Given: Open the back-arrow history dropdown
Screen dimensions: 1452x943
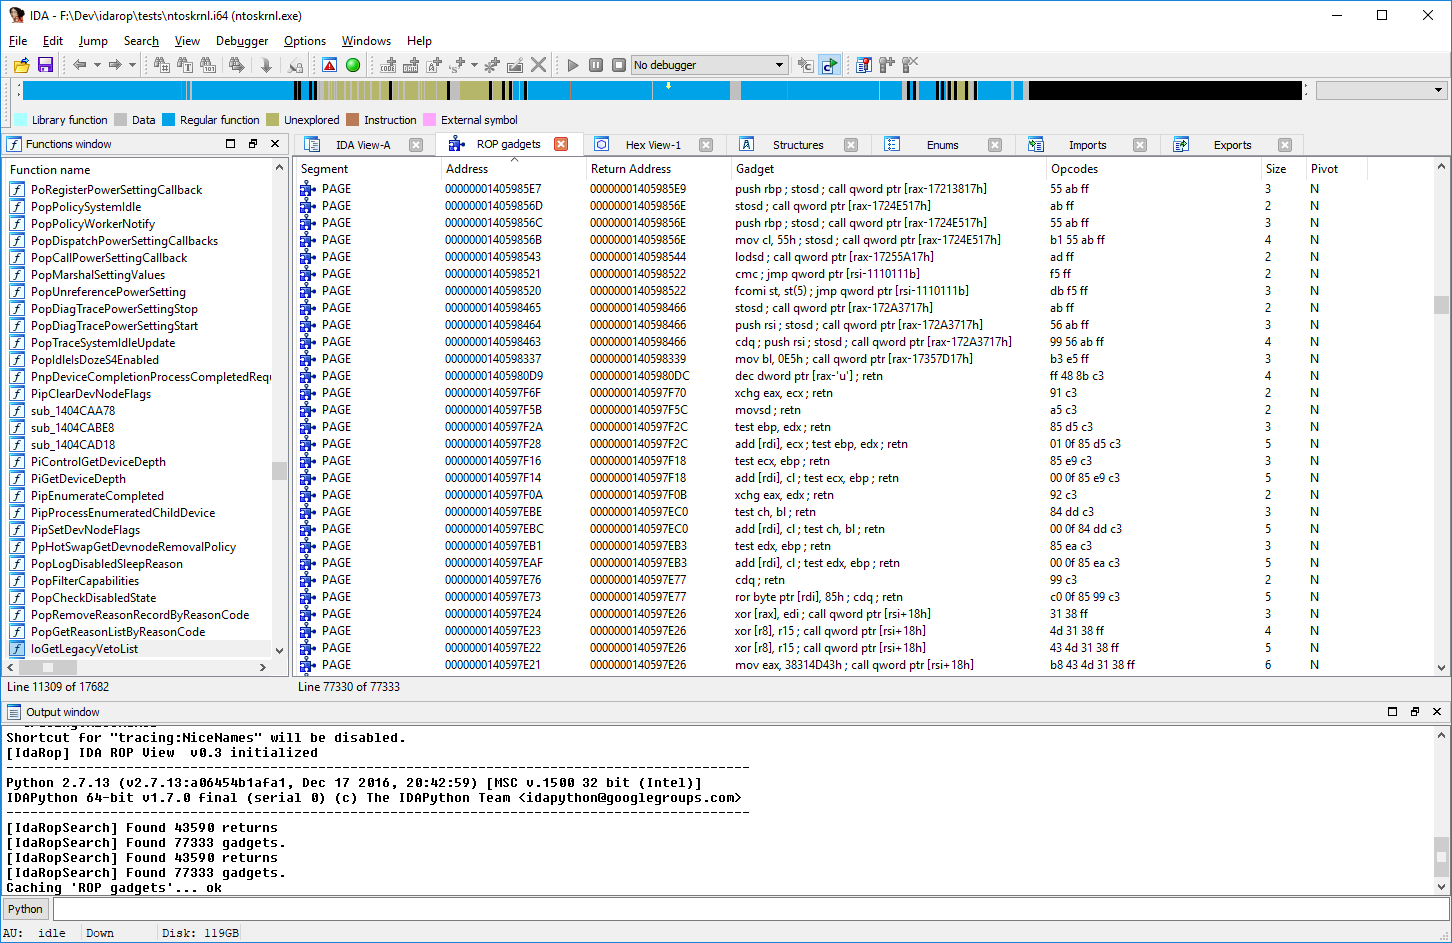Looking at the screenshot, I should [97, 65].
